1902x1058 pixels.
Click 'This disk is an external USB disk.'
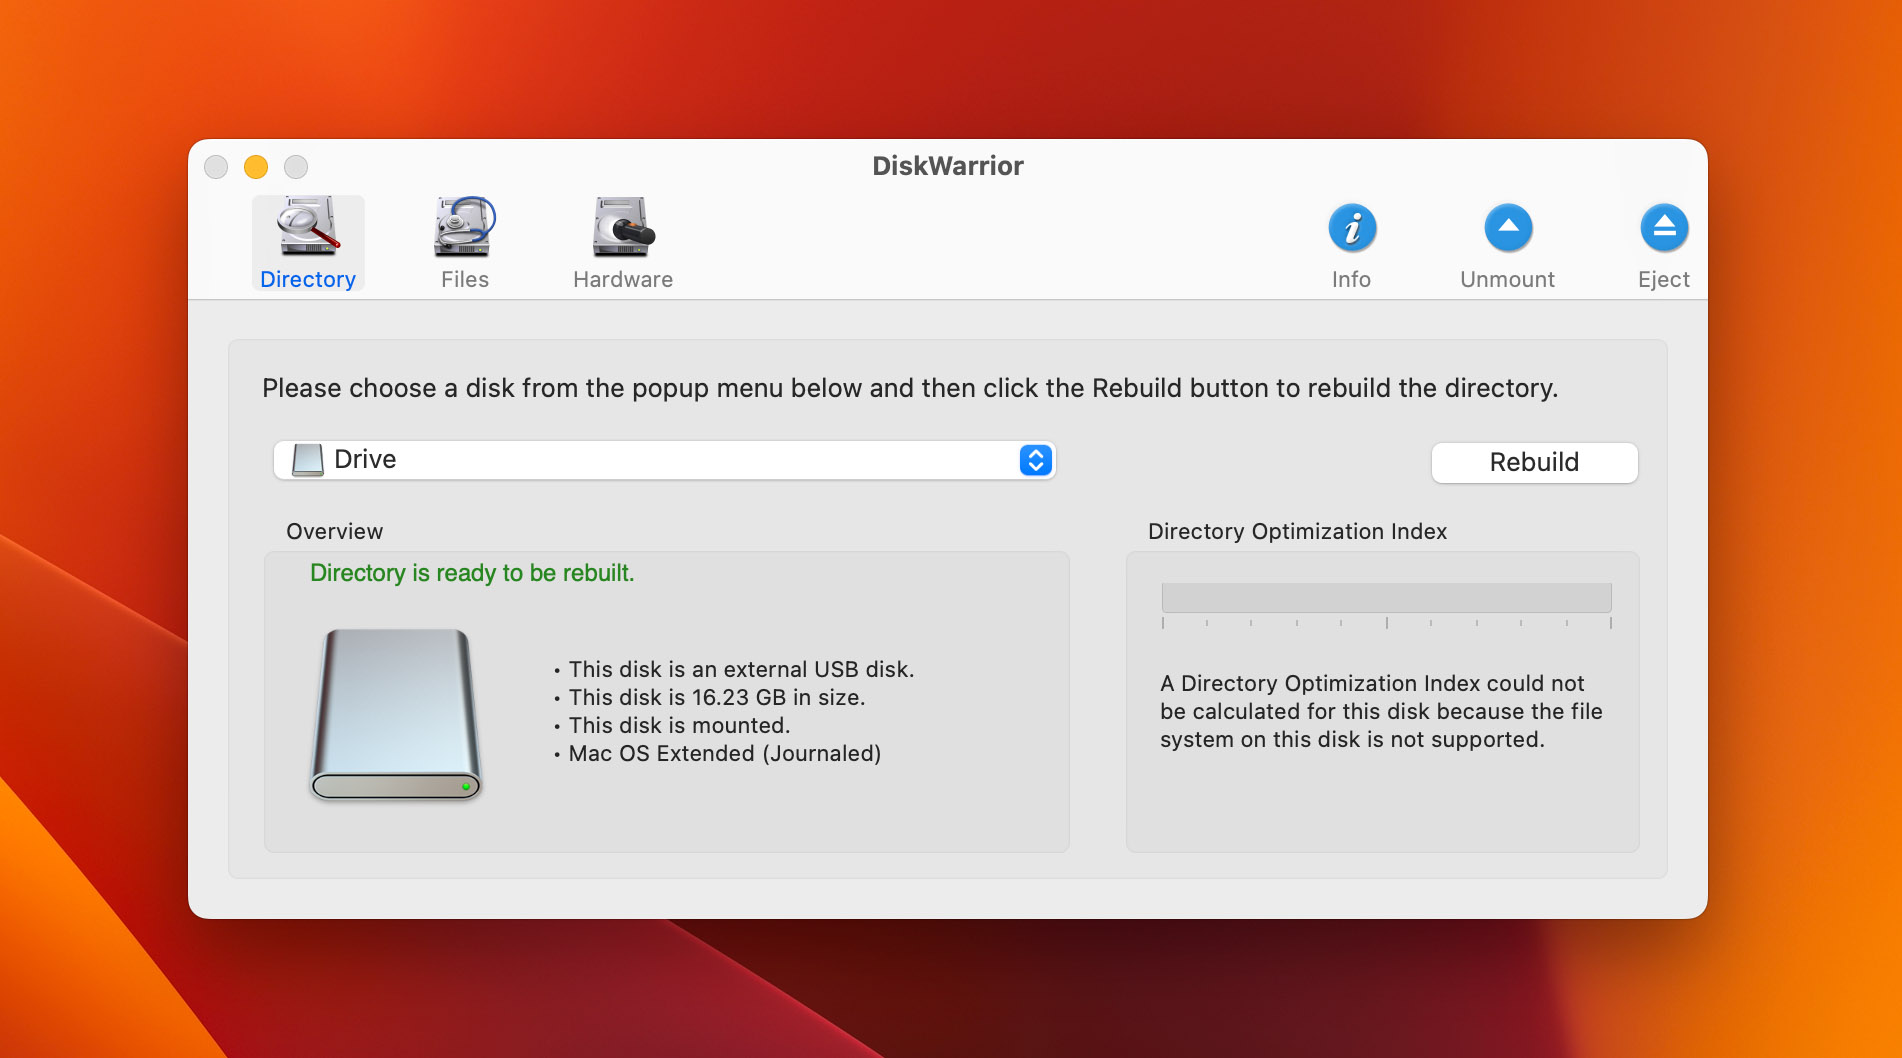pyautogui.click(x=741, y=669)
